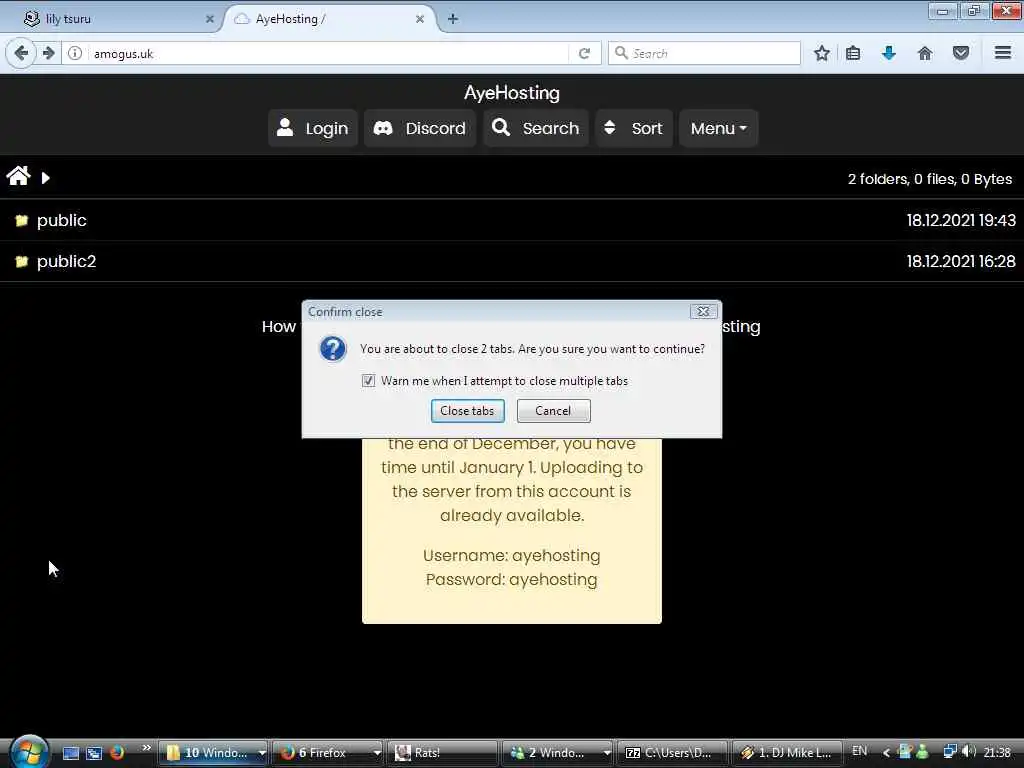Image resolution: width=1024 pixels, height=768 pixels.
Task: Click the Close tabs button
Action: tap(468, 411)
